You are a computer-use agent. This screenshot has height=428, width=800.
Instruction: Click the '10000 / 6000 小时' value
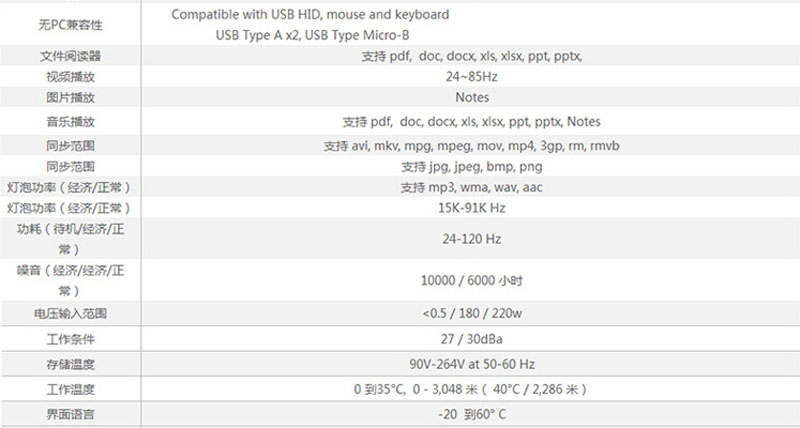pyautogui.click(x=471, y=281)
